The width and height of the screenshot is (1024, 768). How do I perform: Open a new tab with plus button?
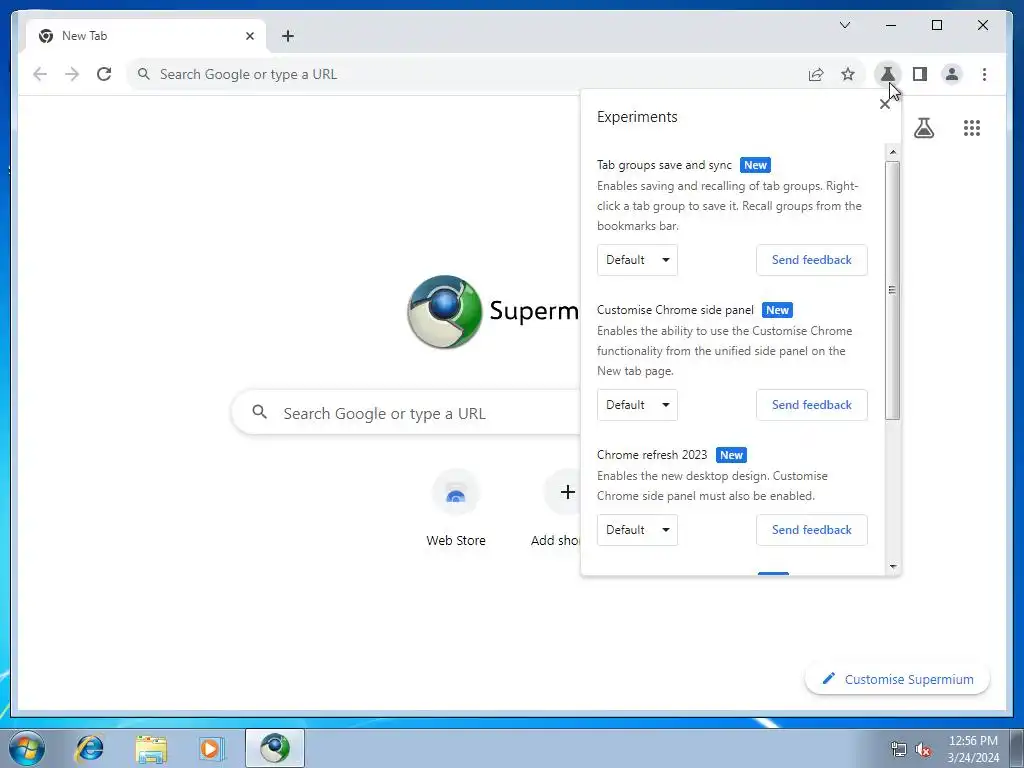point(288,36)
